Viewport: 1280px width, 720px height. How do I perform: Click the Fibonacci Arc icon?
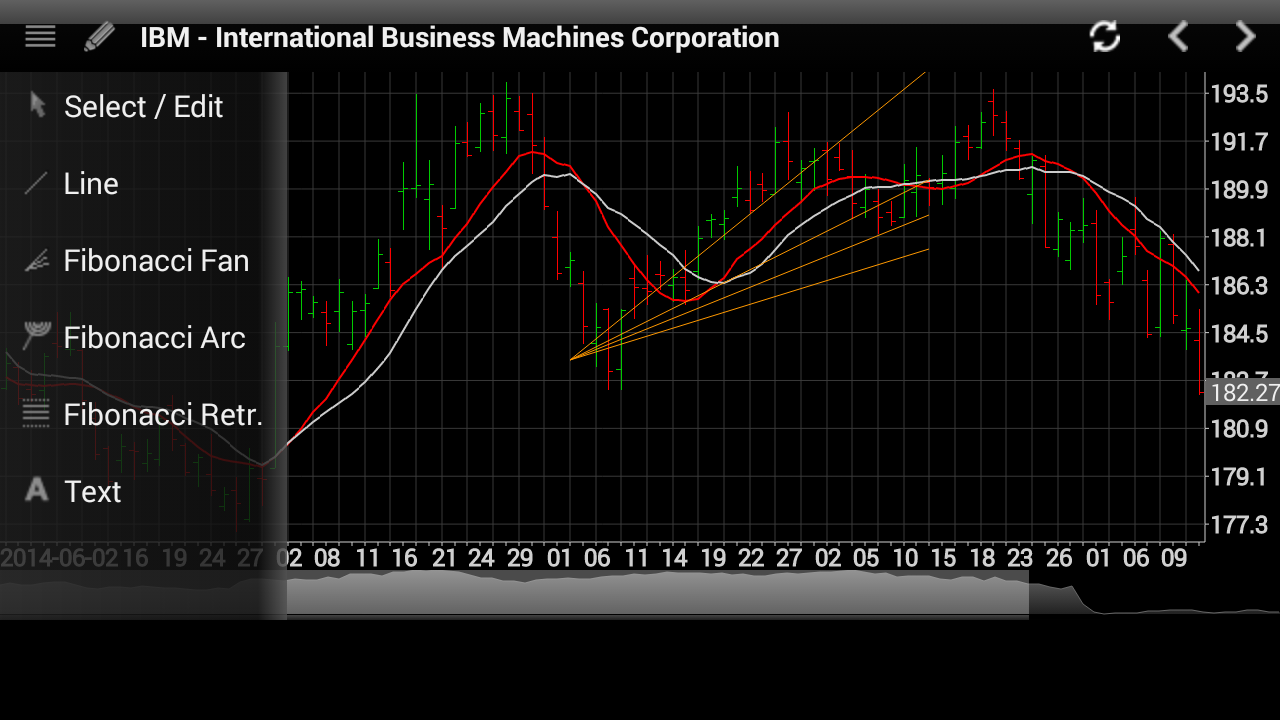tap(37, 337)
